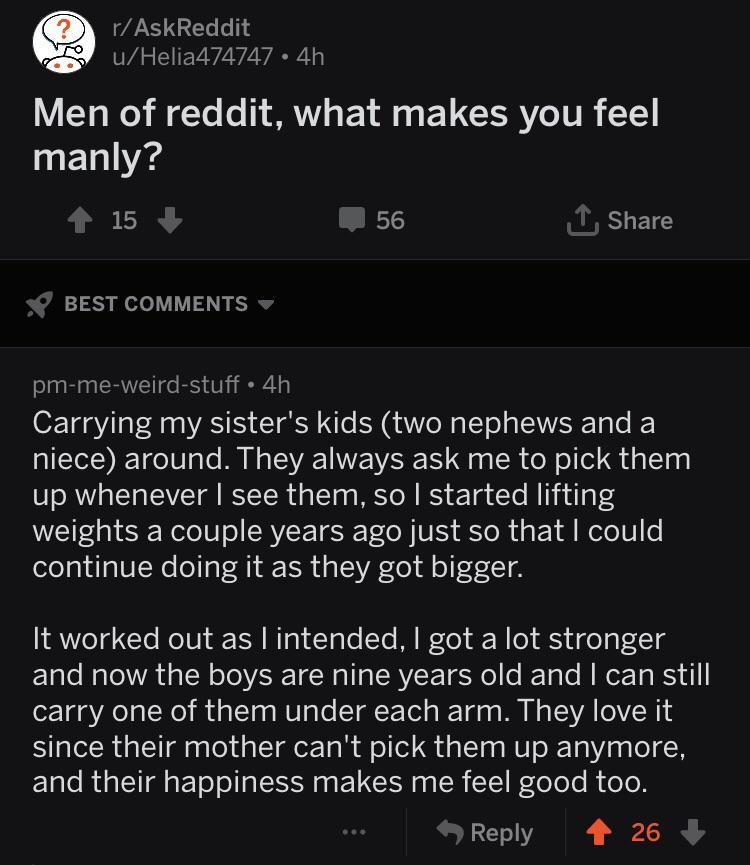This screenshot has height=865, width=750.
Task: Reply to pm-me-weird-stuff's comment
Action: [x=486, y=832]
